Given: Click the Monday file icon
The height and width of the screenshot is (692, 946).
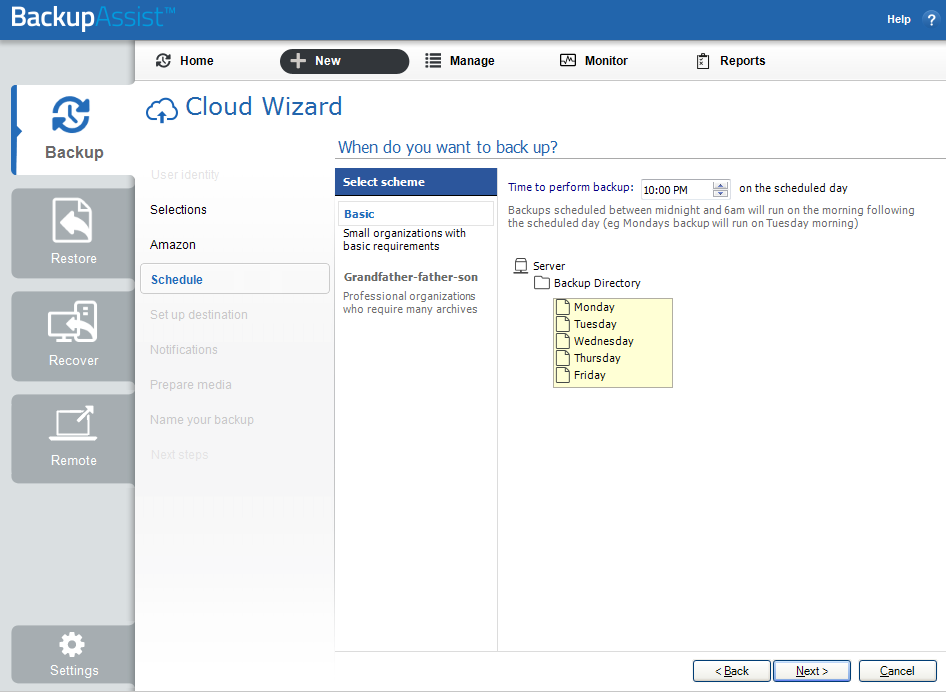Looking at the screenshot, I should click(x=563, y=306).
